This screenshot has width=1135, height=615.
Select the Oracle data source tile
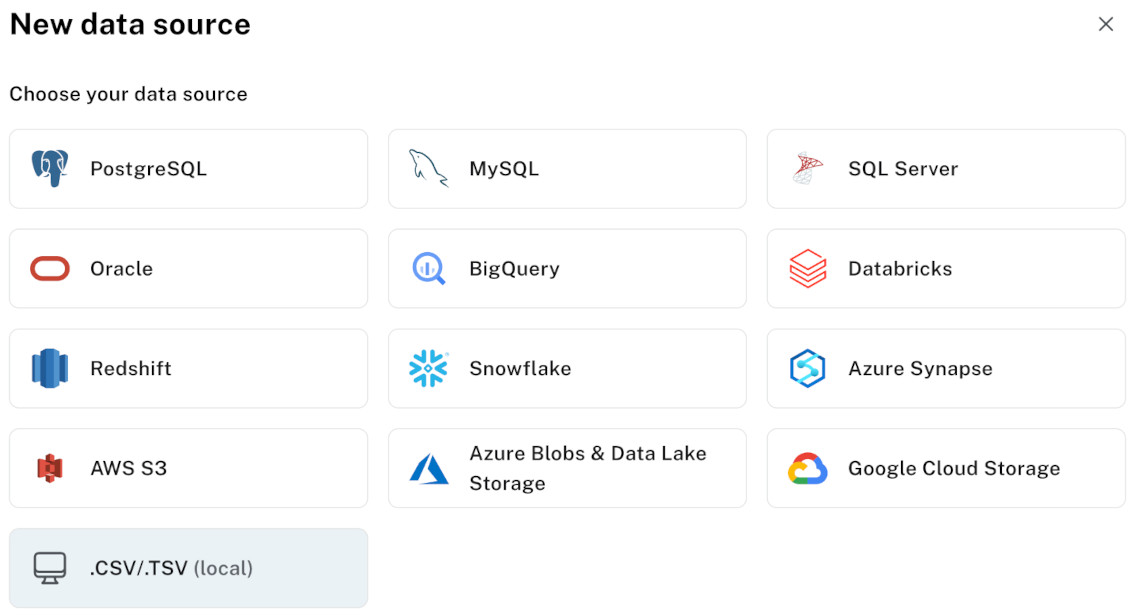(188, 268)
